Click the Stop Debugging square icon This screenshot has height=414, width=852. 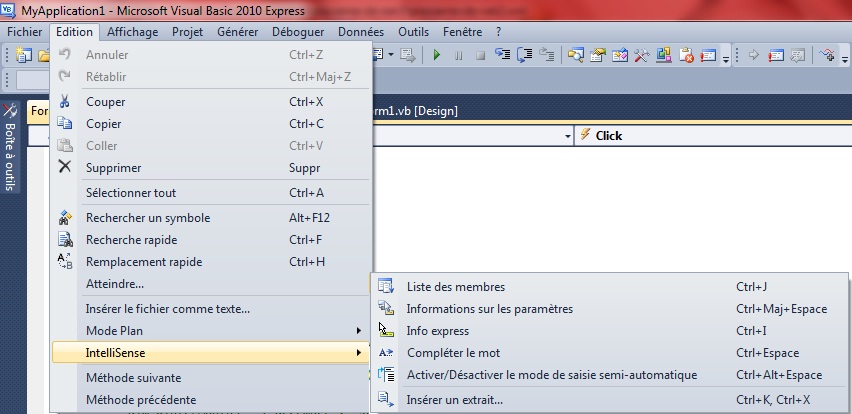click(480, 55)
